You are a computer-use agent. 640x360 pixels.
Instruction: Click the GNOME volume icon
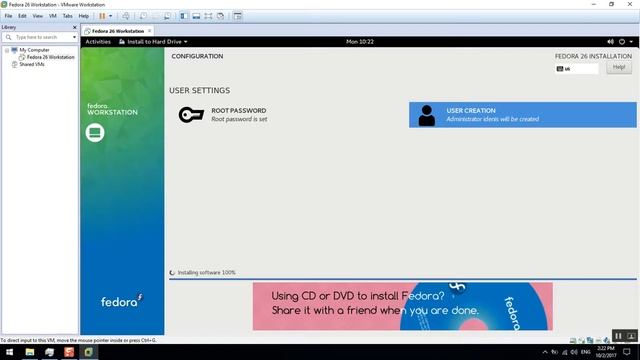pyautogui.click(x=610, y=42)
